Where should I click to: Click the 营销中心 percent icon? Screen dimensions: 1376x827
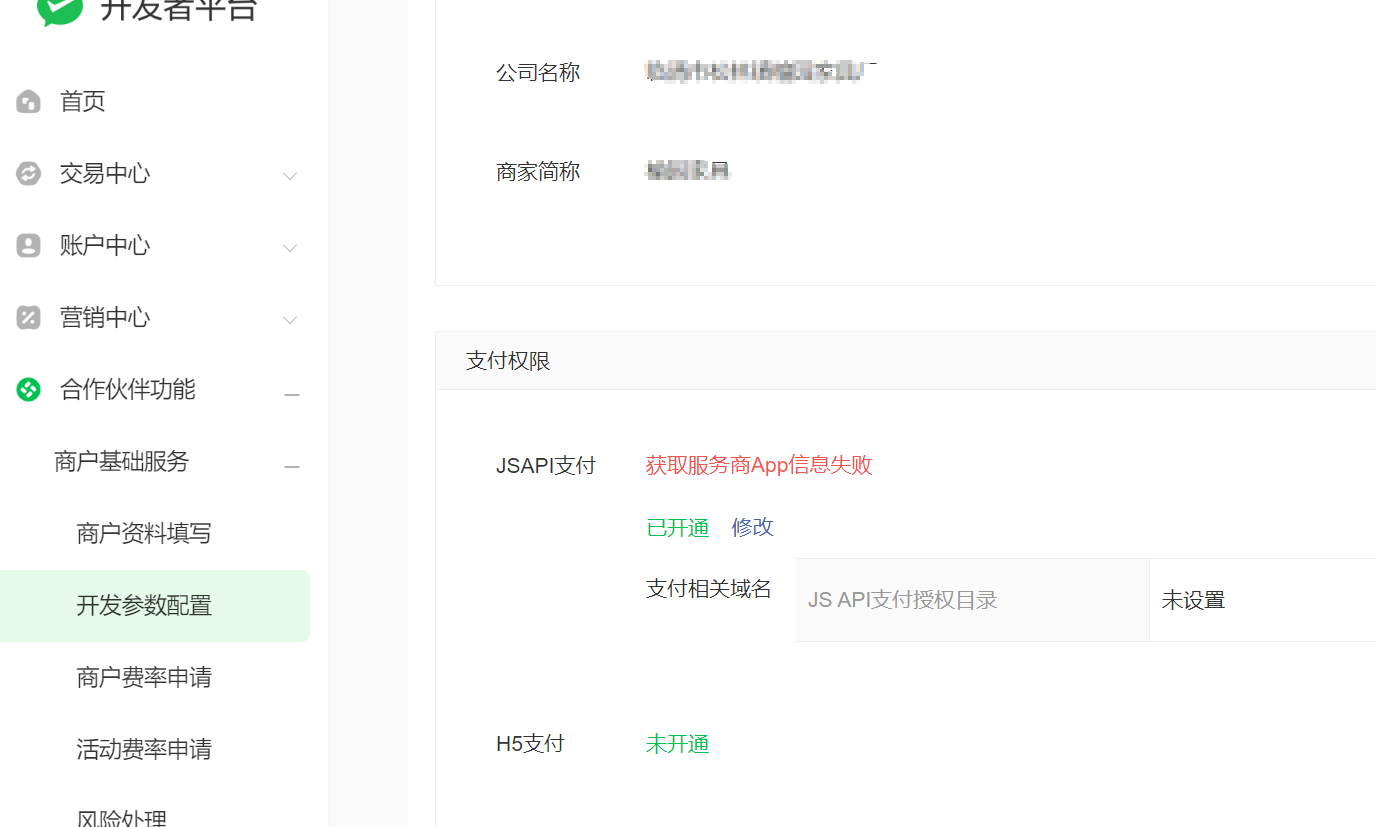point(29,317)
